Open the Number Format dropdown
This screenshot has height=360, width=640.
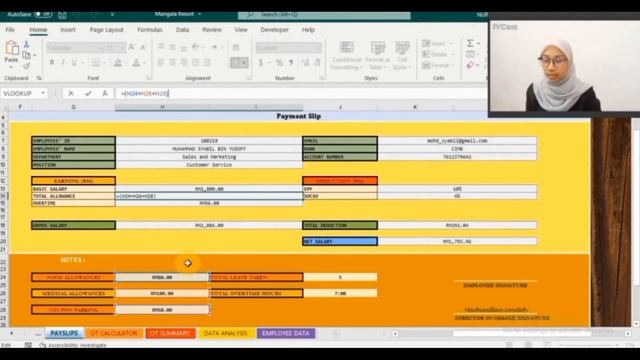tap(288, 48)
